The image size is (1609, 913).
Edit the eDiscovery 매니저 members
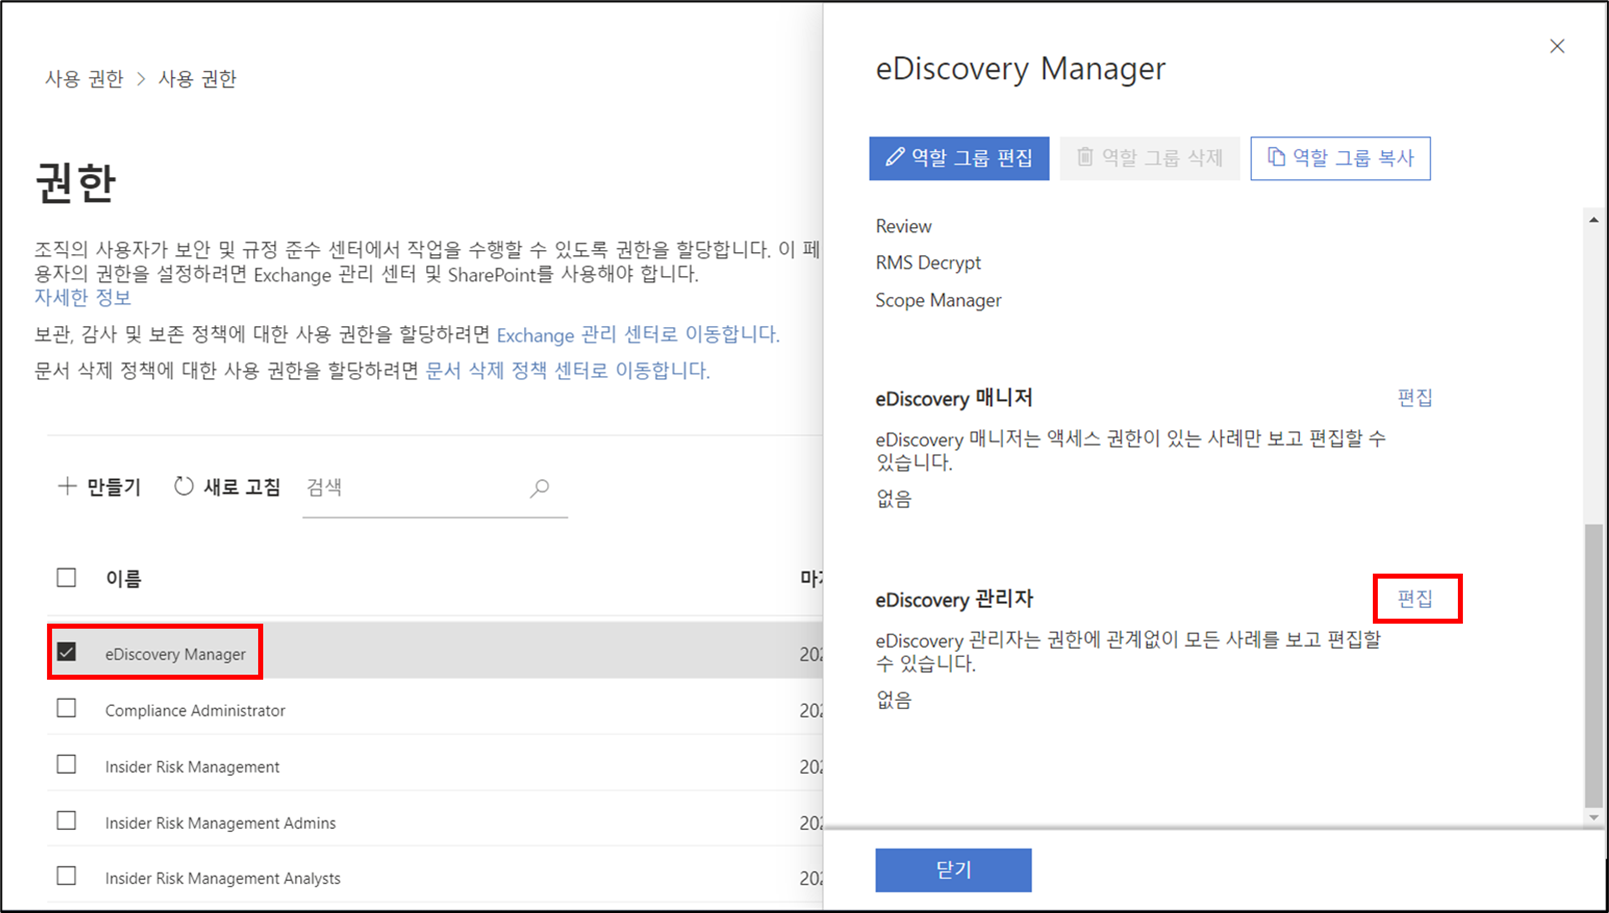tap(1415, 398)
